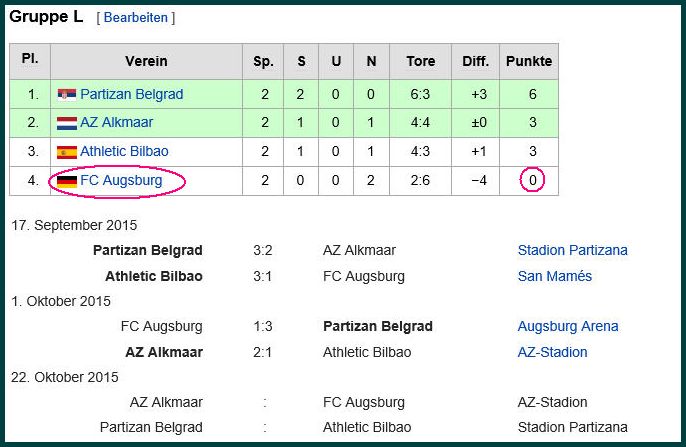This screenshot has width=686, height=447.
Task: Open the circled FC Augsburg team link
Action: 121,180
